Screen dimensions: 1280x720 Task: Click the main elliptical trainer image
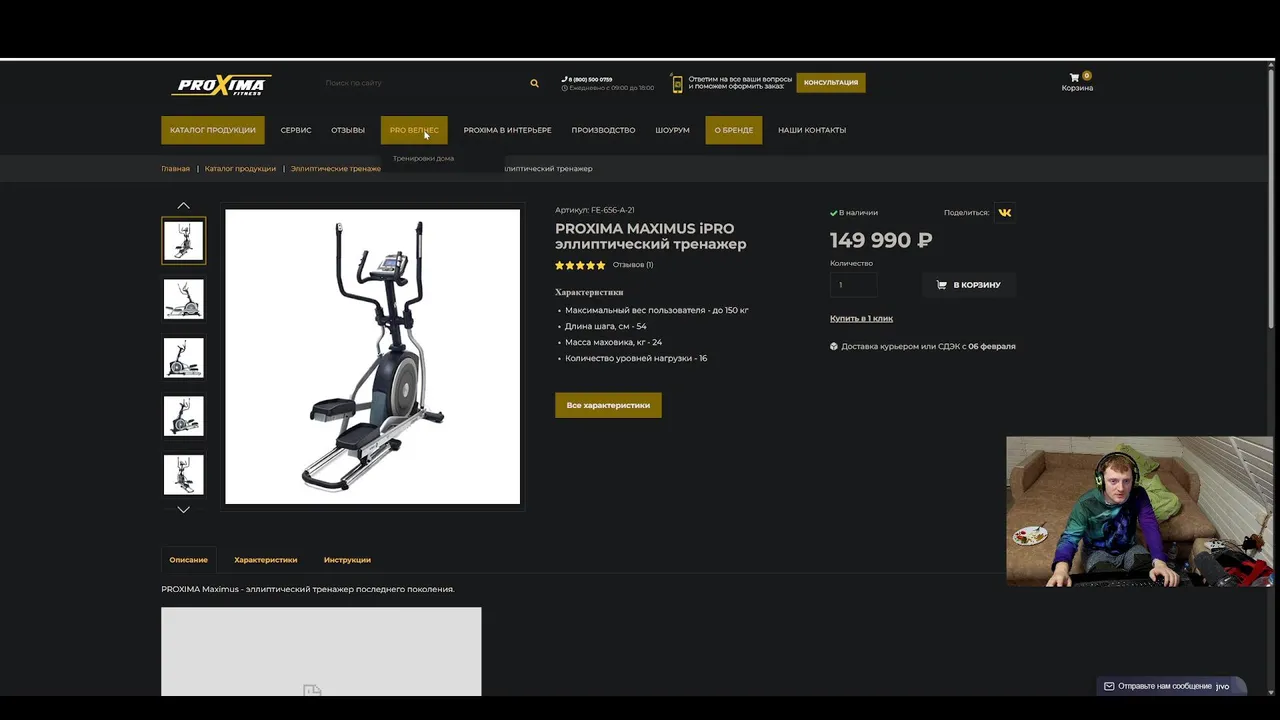click(x=372, y=356)
